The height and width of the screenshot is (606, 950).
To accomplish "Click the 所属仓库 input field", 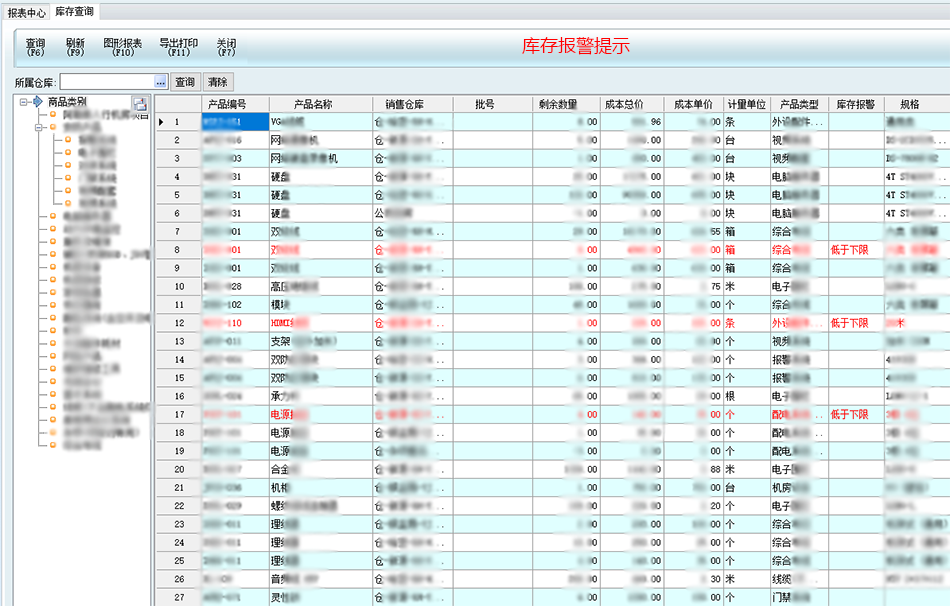I will click(107, 82).
